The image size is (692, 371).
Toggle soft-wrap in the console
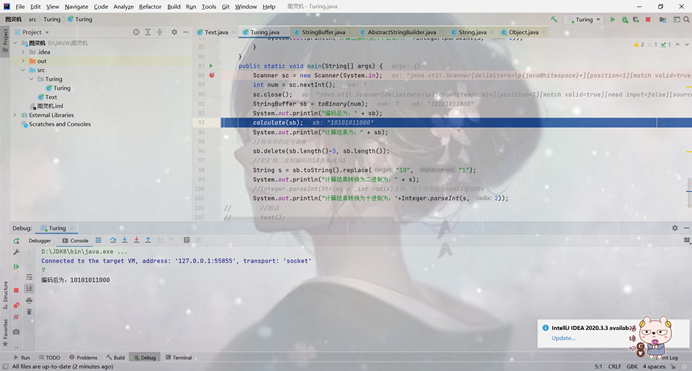[x=29, y=277]
